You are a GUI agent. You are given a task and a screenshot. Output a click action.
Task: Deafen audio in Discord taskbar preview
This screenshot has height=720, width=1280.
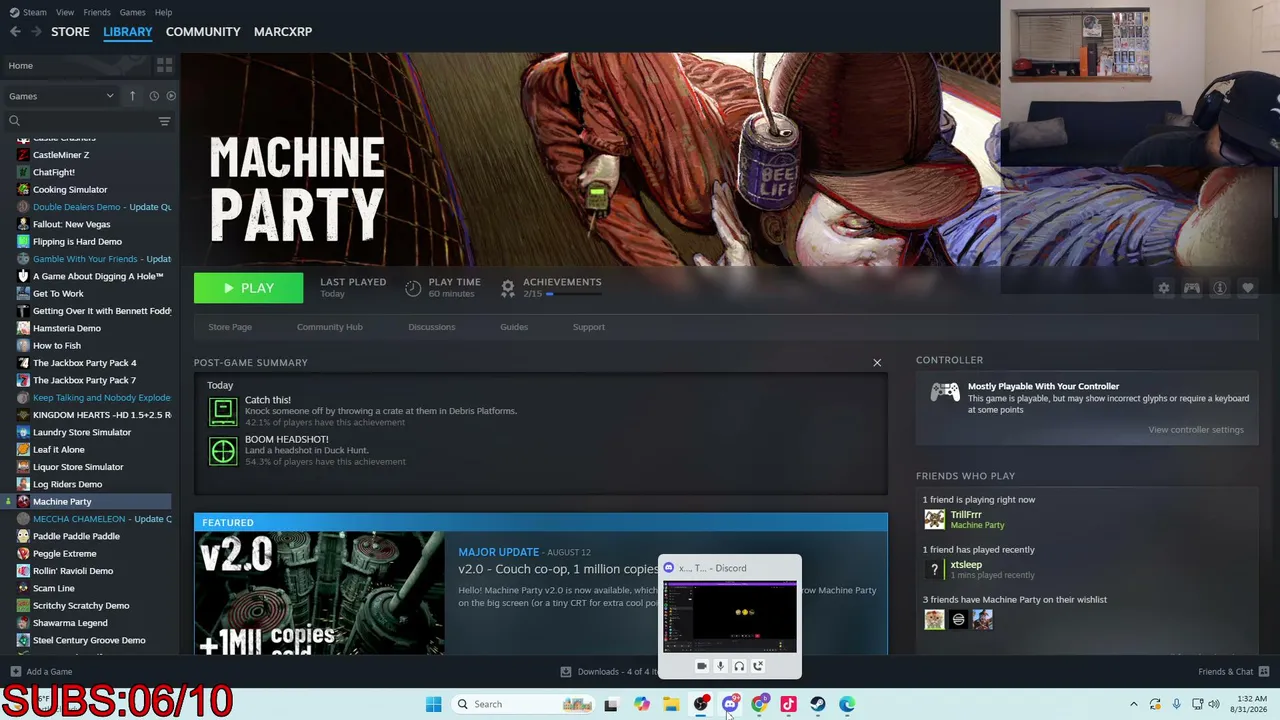click(739, 666)
